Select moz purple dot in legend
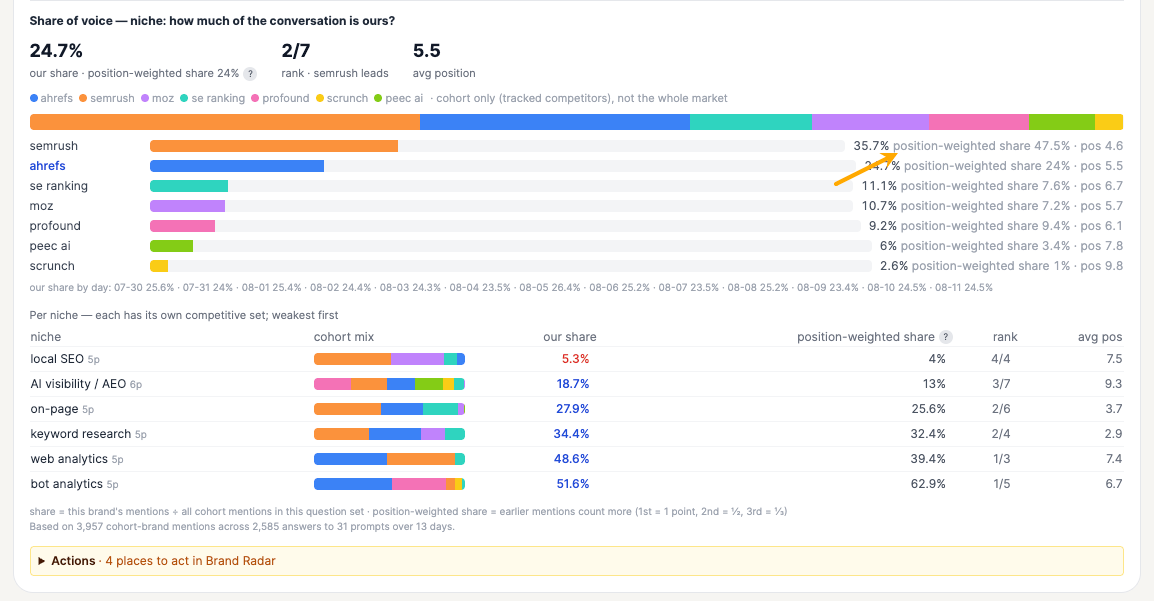 click(145, 98)
